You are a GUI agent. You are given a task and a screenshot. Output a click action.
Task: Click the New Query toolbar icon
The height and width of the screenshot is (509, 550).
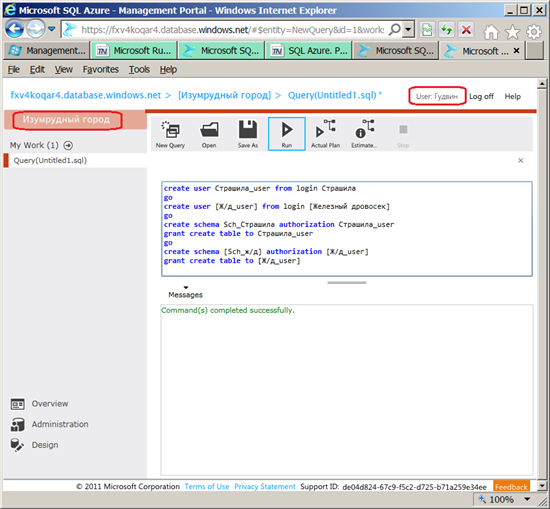170,134
